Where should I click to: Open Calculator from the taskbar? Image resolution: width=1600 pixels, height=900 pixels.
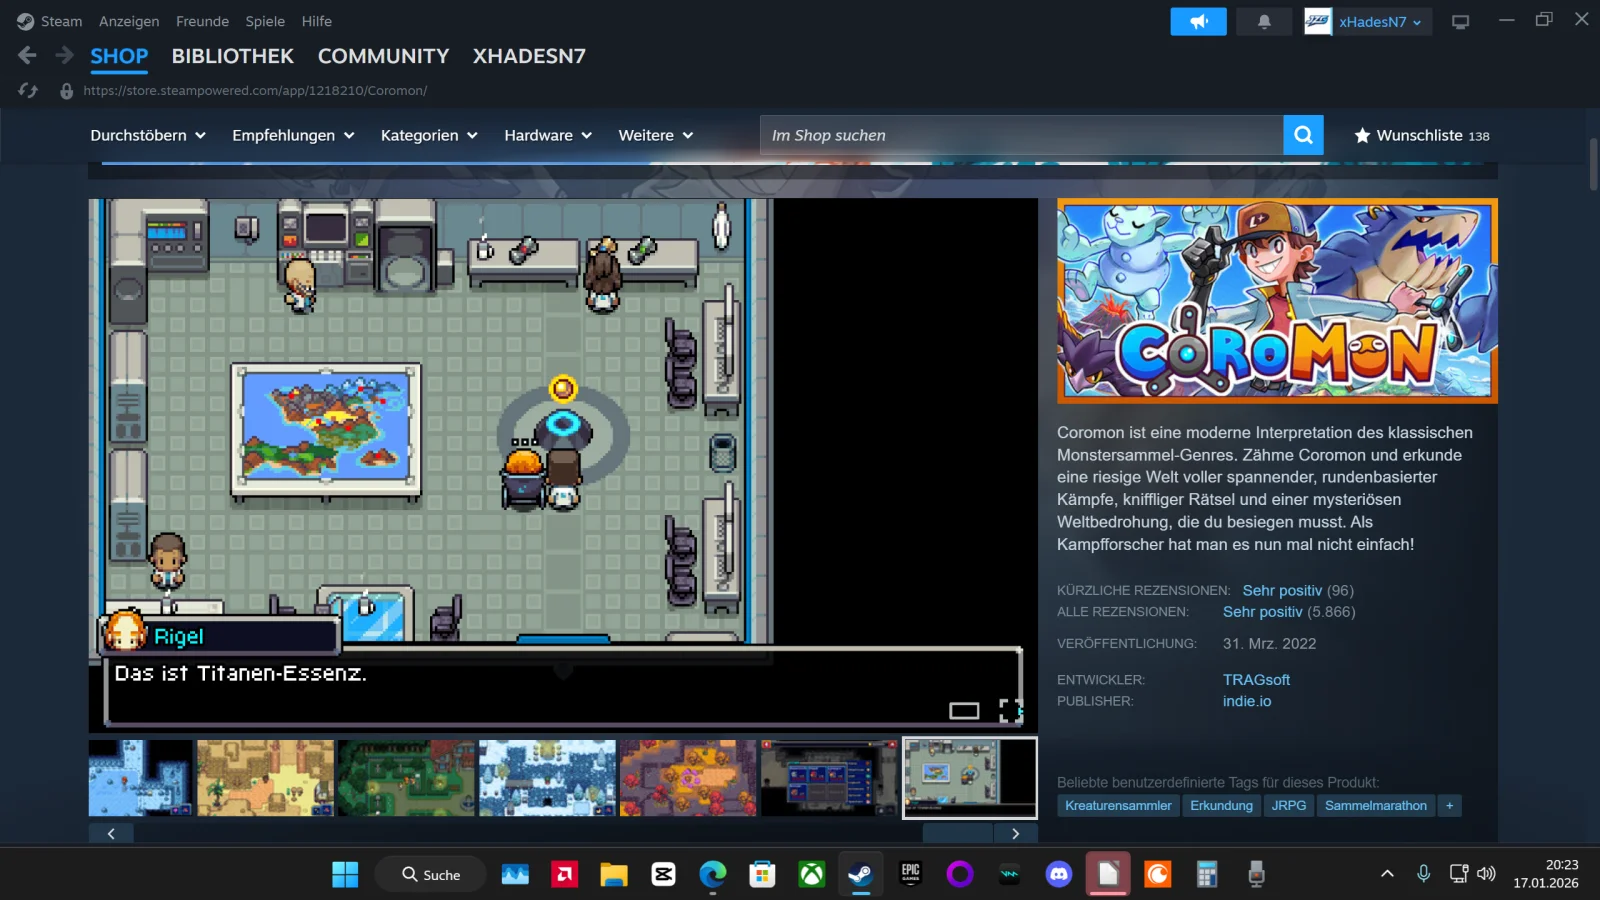(x=1207, y=875)
